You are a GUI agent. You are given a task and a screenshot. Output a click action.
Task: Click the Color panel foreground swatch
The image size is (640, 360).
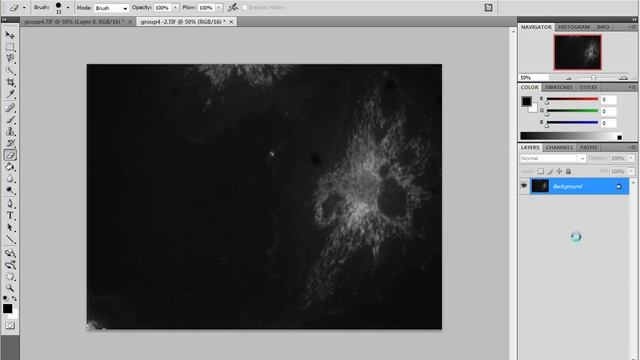526,101
